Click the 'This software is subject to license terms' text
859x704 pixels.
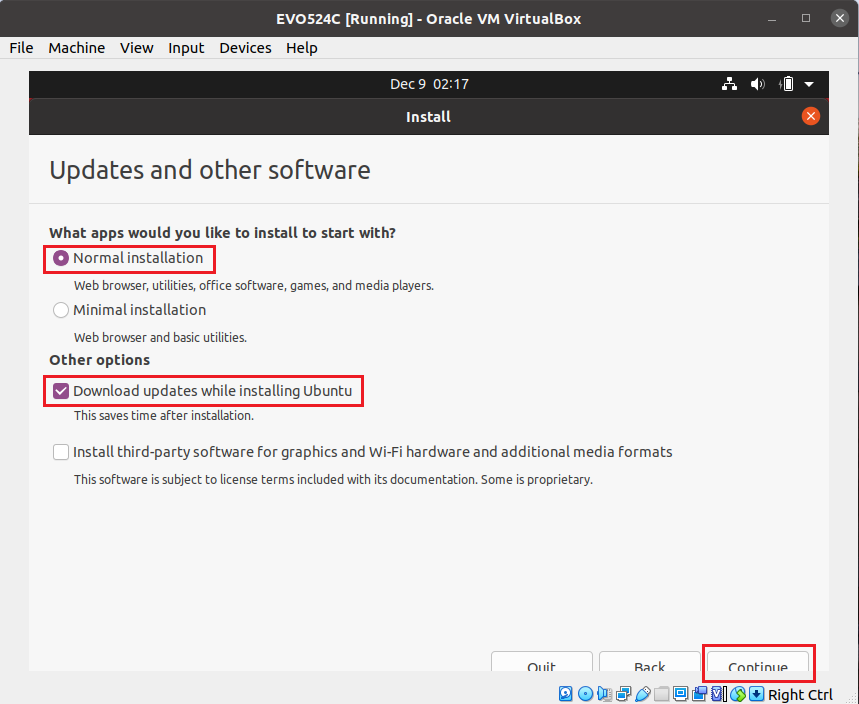[333, 479]
